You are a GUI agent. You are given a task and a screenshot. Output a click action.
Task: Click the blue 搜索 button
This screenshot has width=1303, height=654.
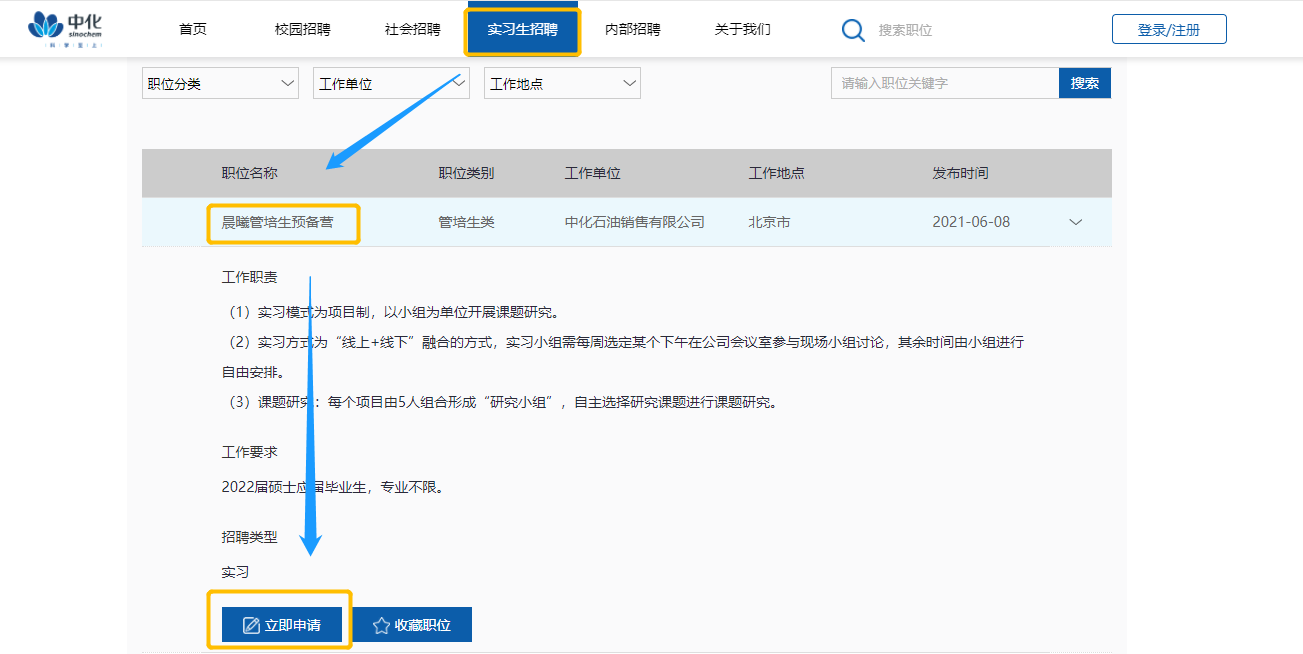[1085, 83]
